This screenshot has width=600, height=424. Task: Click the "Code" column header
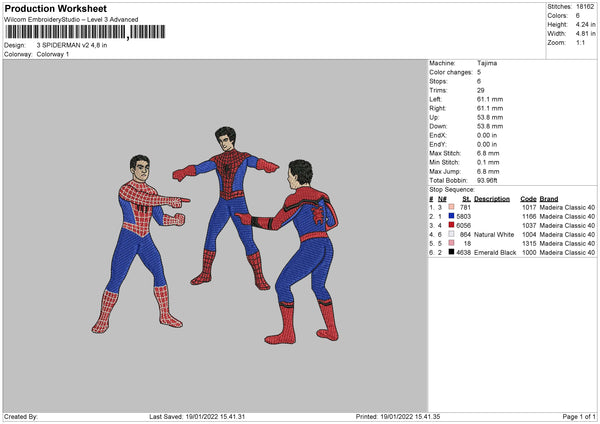coord(528,199)
